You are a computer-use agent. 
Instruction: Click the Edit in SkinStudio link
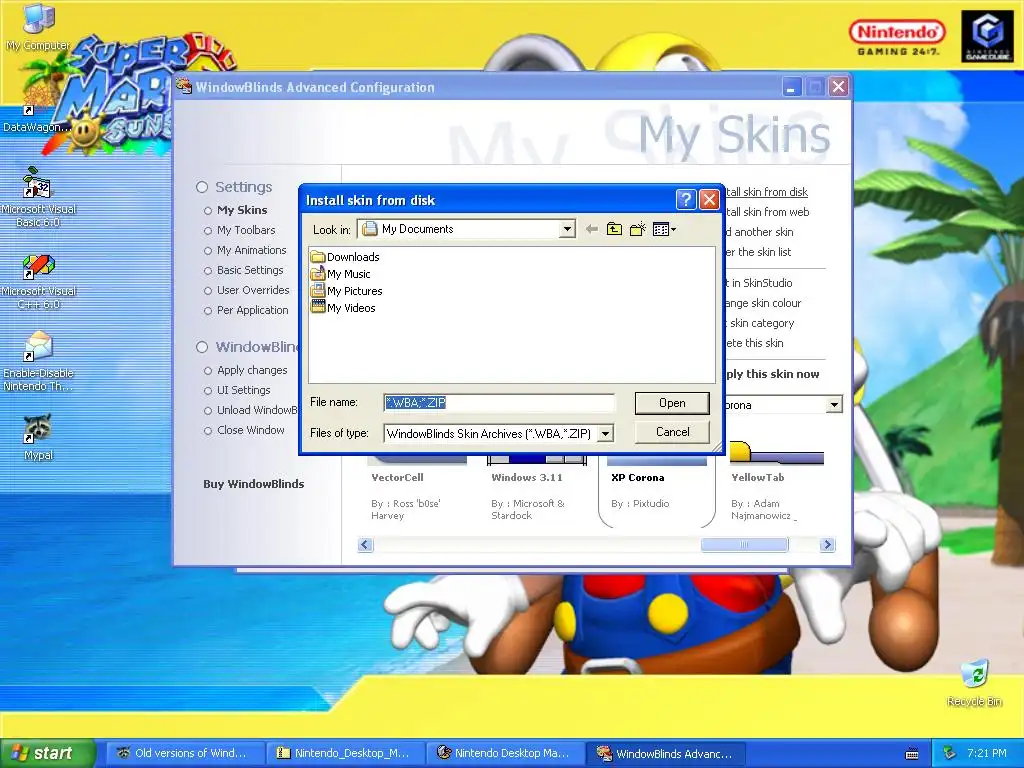(x=758, y=283)
